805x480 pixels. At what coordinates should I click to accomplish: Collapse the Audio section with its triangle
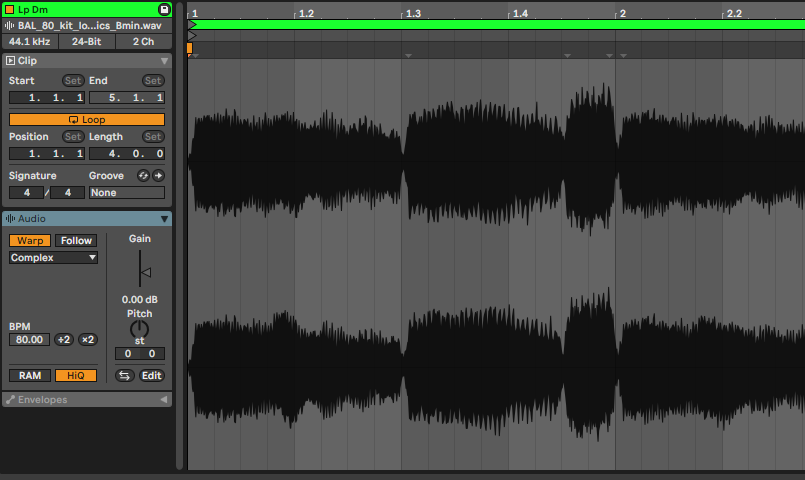pos(164,219)
